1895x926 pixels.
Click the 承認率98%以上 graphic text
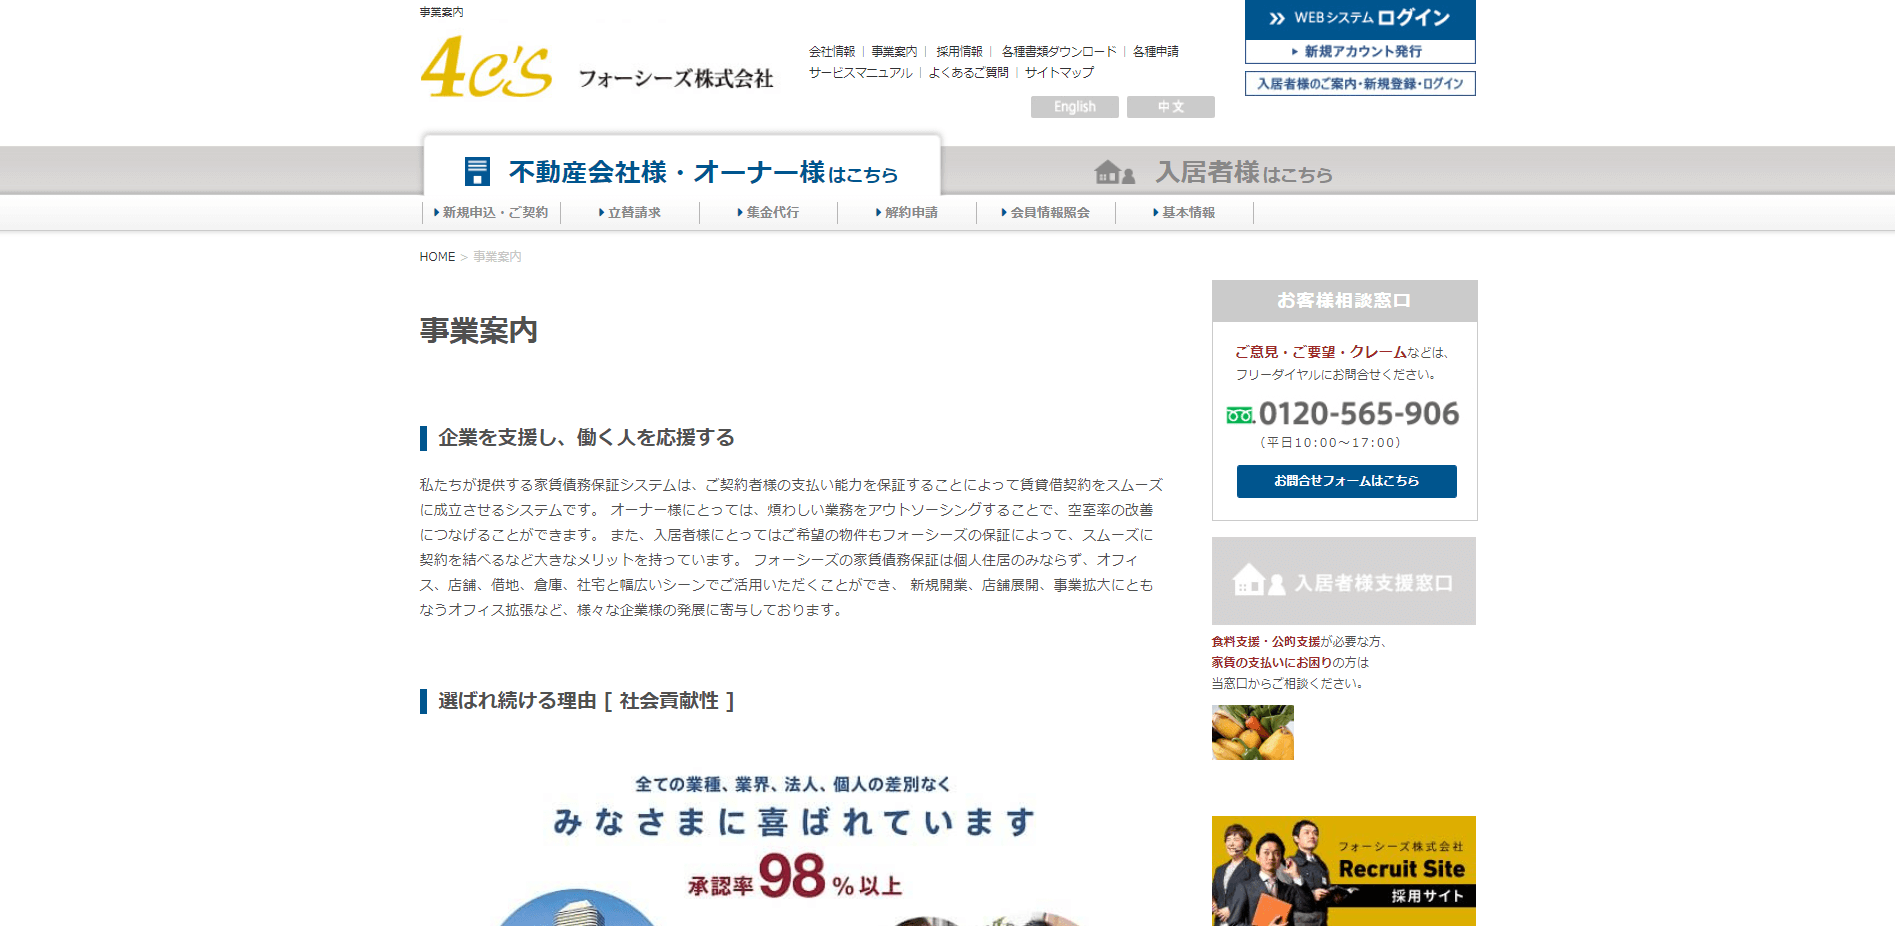point(795,877)
